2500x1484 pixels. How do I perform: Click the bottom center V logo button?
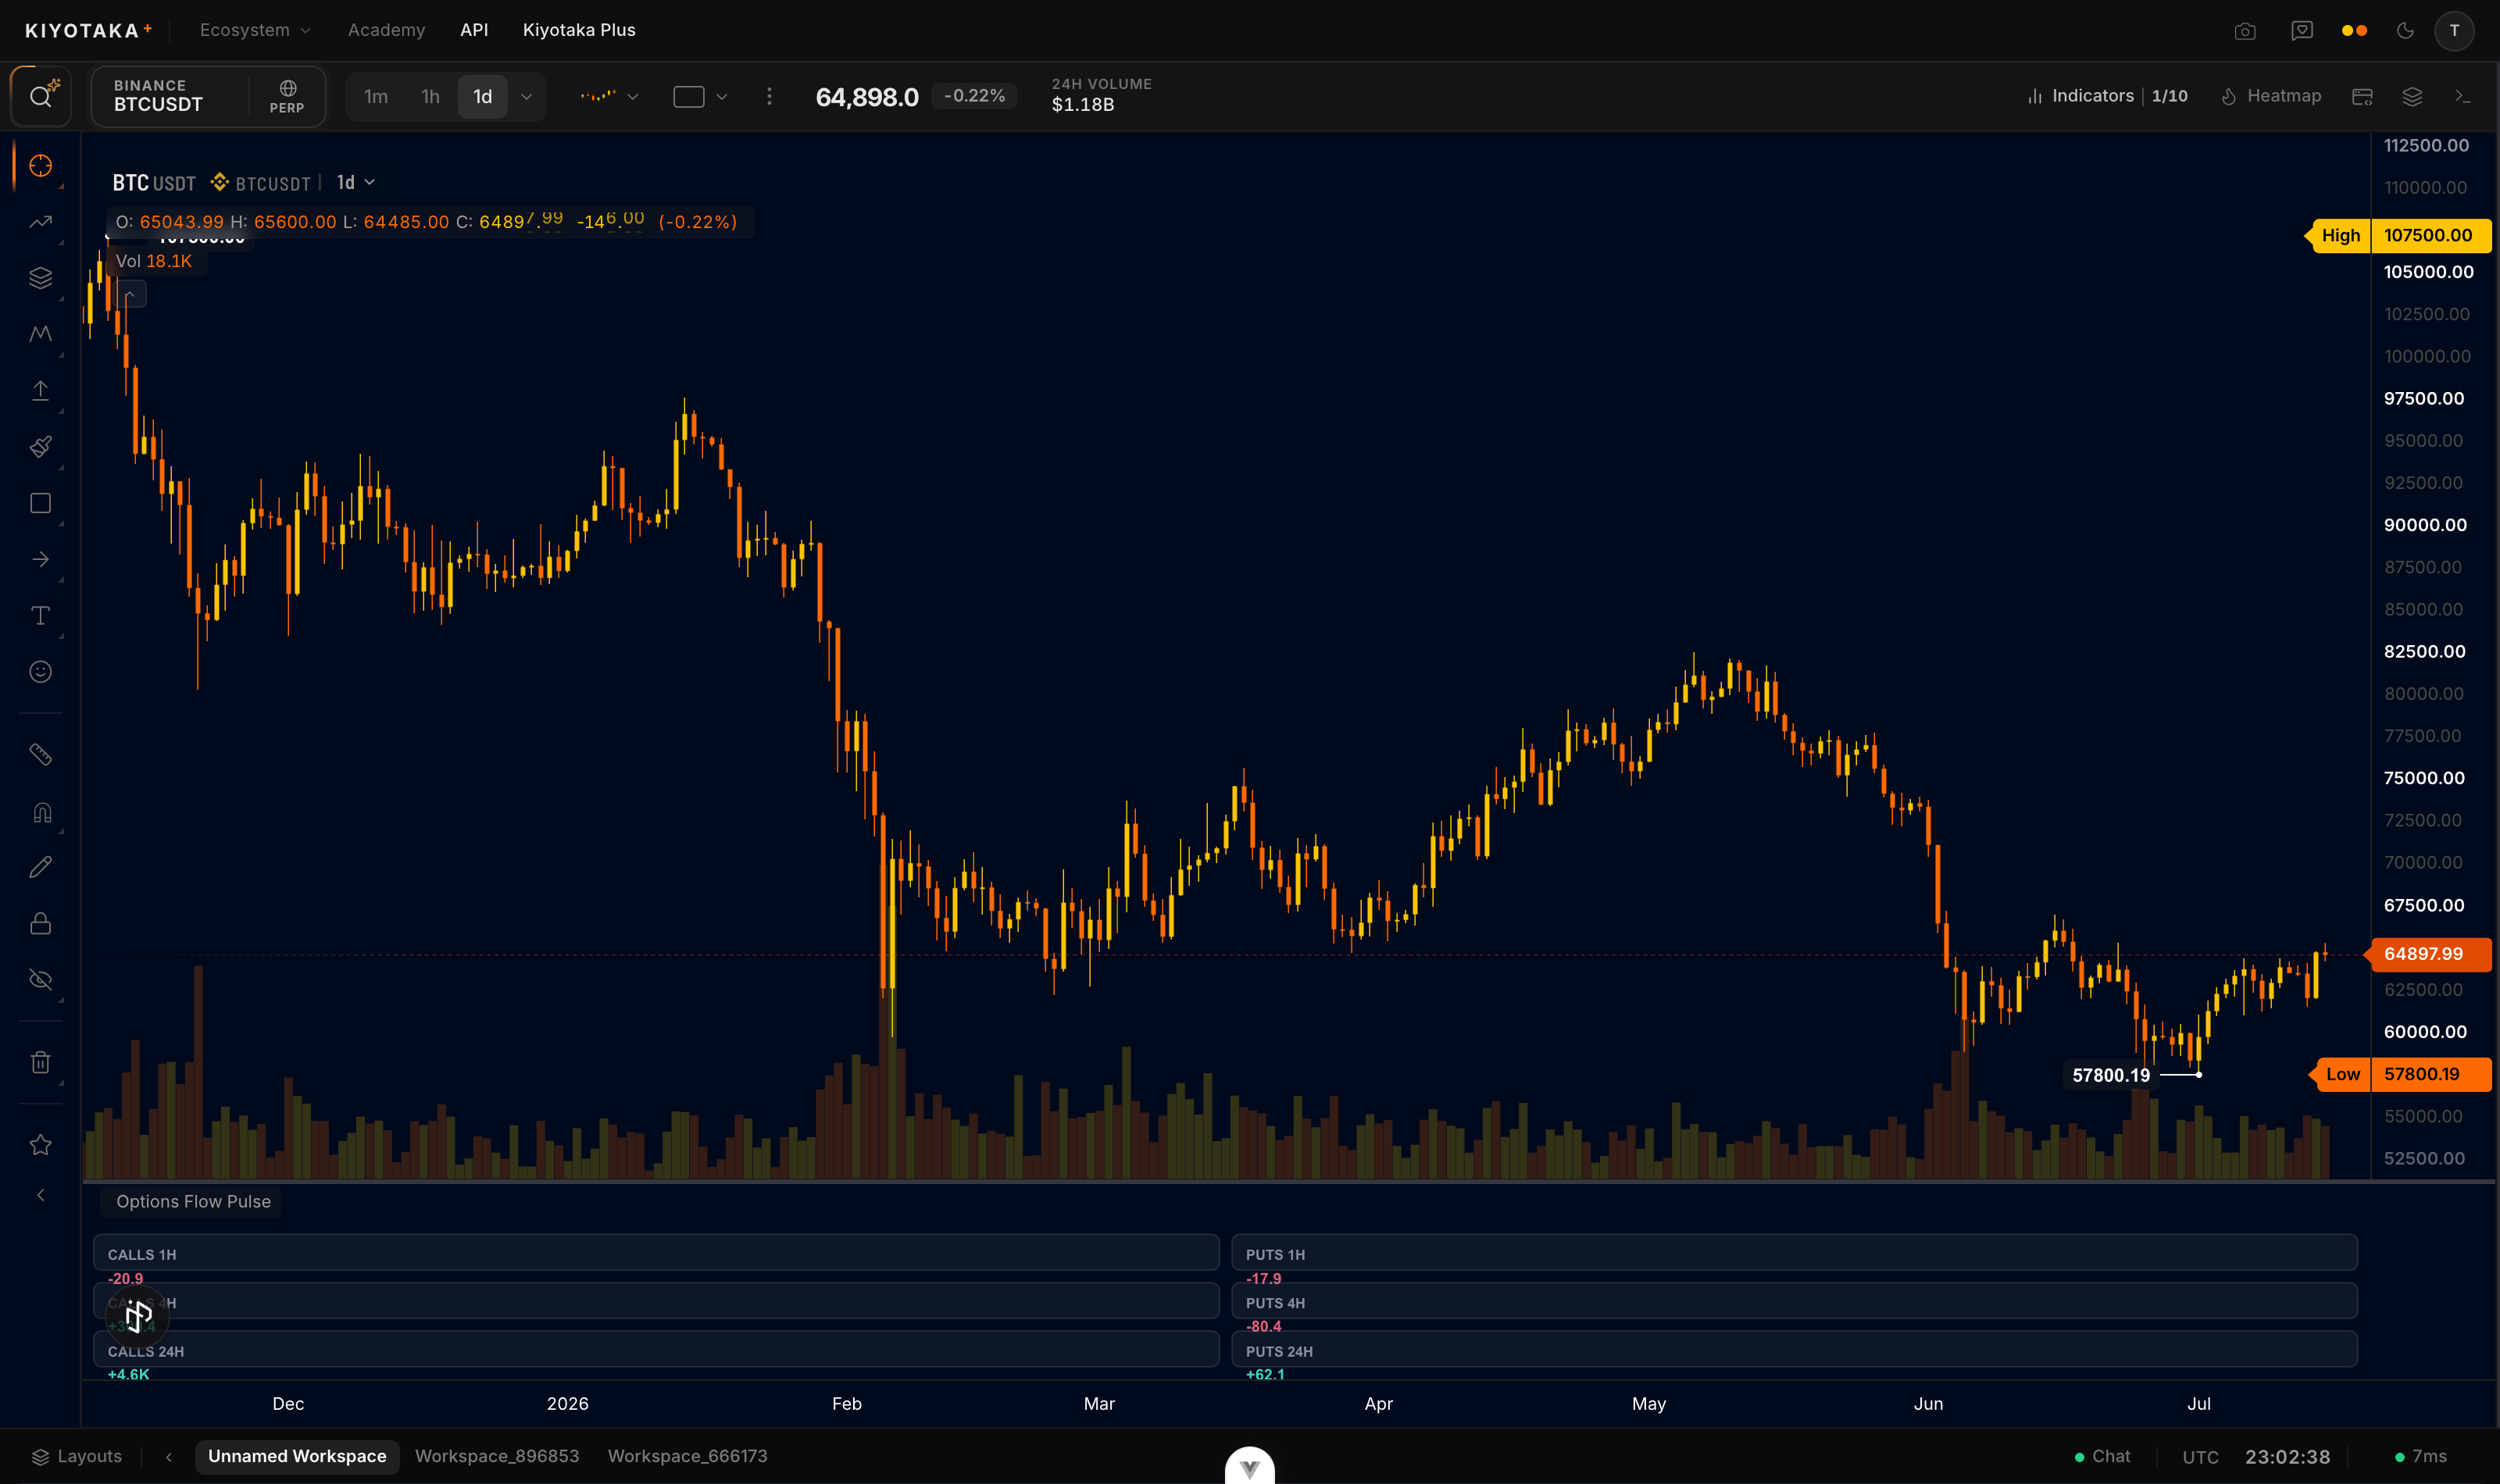1249,1467
